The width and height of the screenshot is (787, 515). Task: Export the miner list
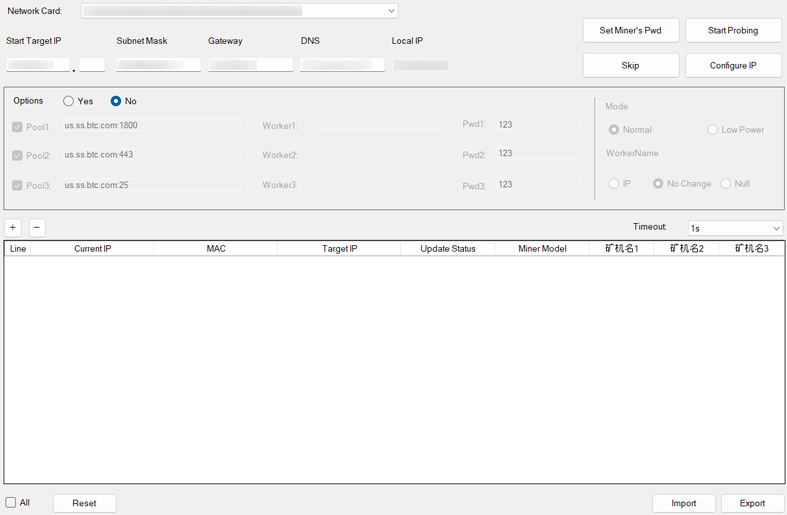point(752,503)
